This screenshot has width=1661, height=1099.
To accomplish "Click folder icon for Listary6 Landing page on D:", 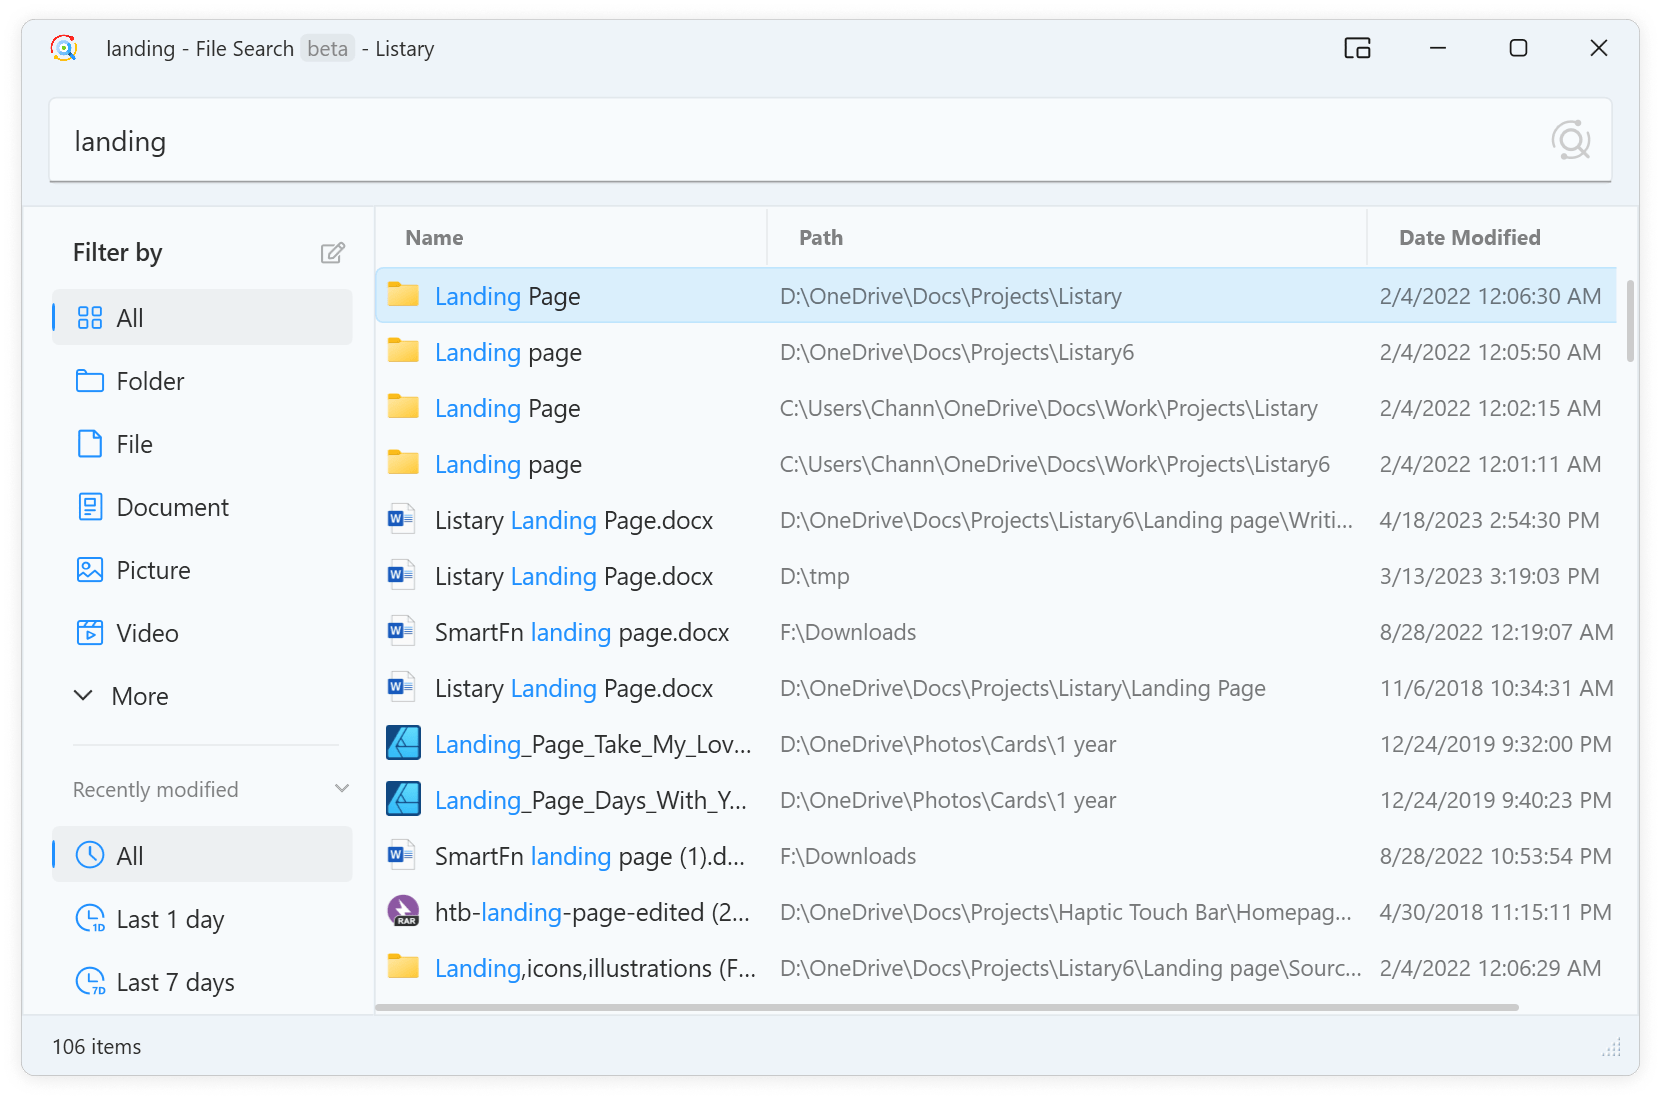I will pos(403,351).
